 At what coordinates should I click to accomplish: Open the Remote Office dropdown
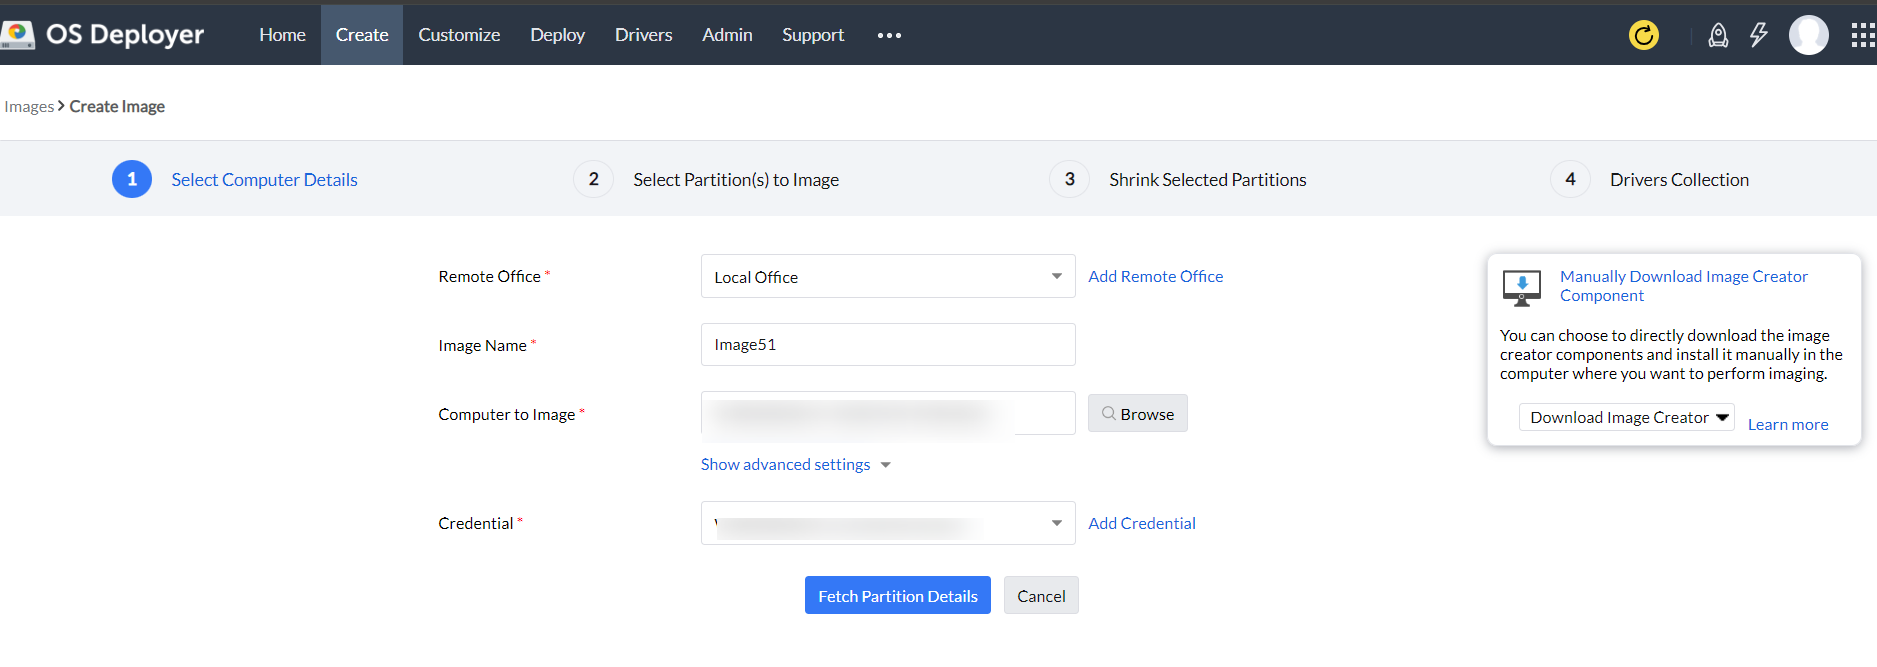887,277
